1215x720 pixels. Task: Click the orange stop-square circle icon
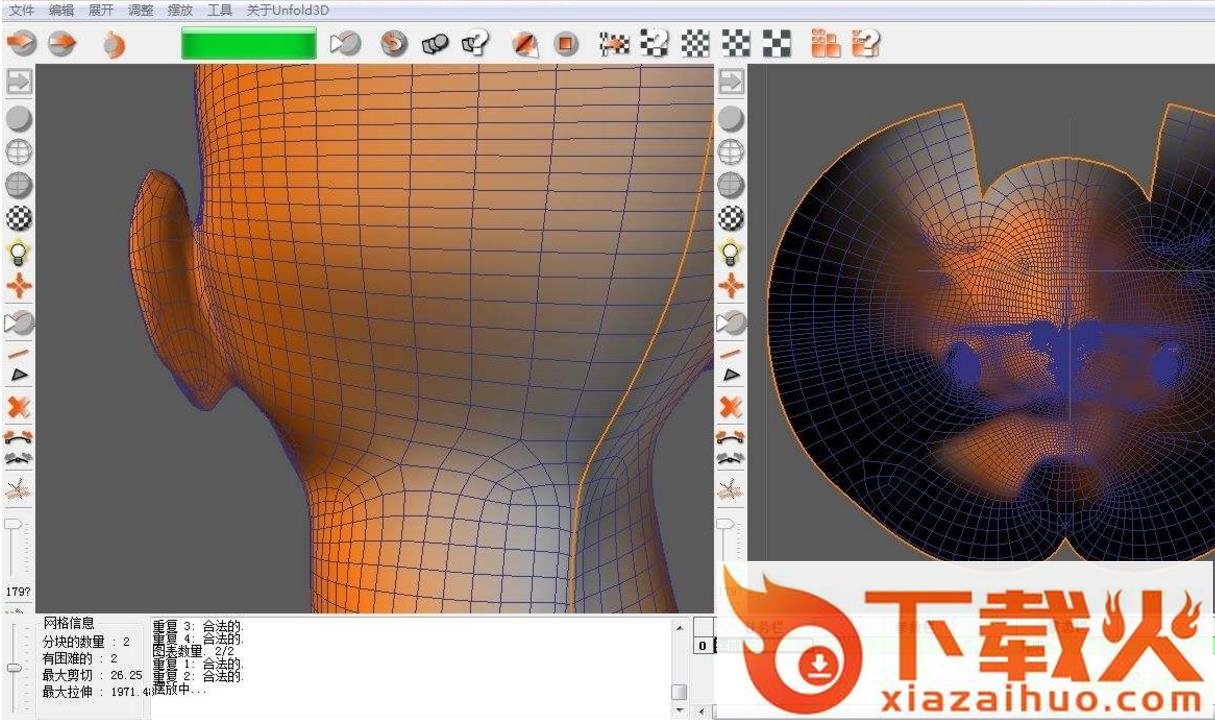566,43
